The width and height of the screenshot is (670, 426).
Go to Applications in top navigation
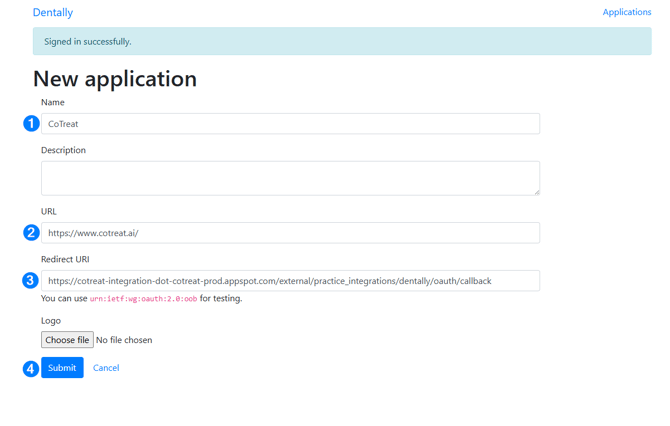coord(626,12)
